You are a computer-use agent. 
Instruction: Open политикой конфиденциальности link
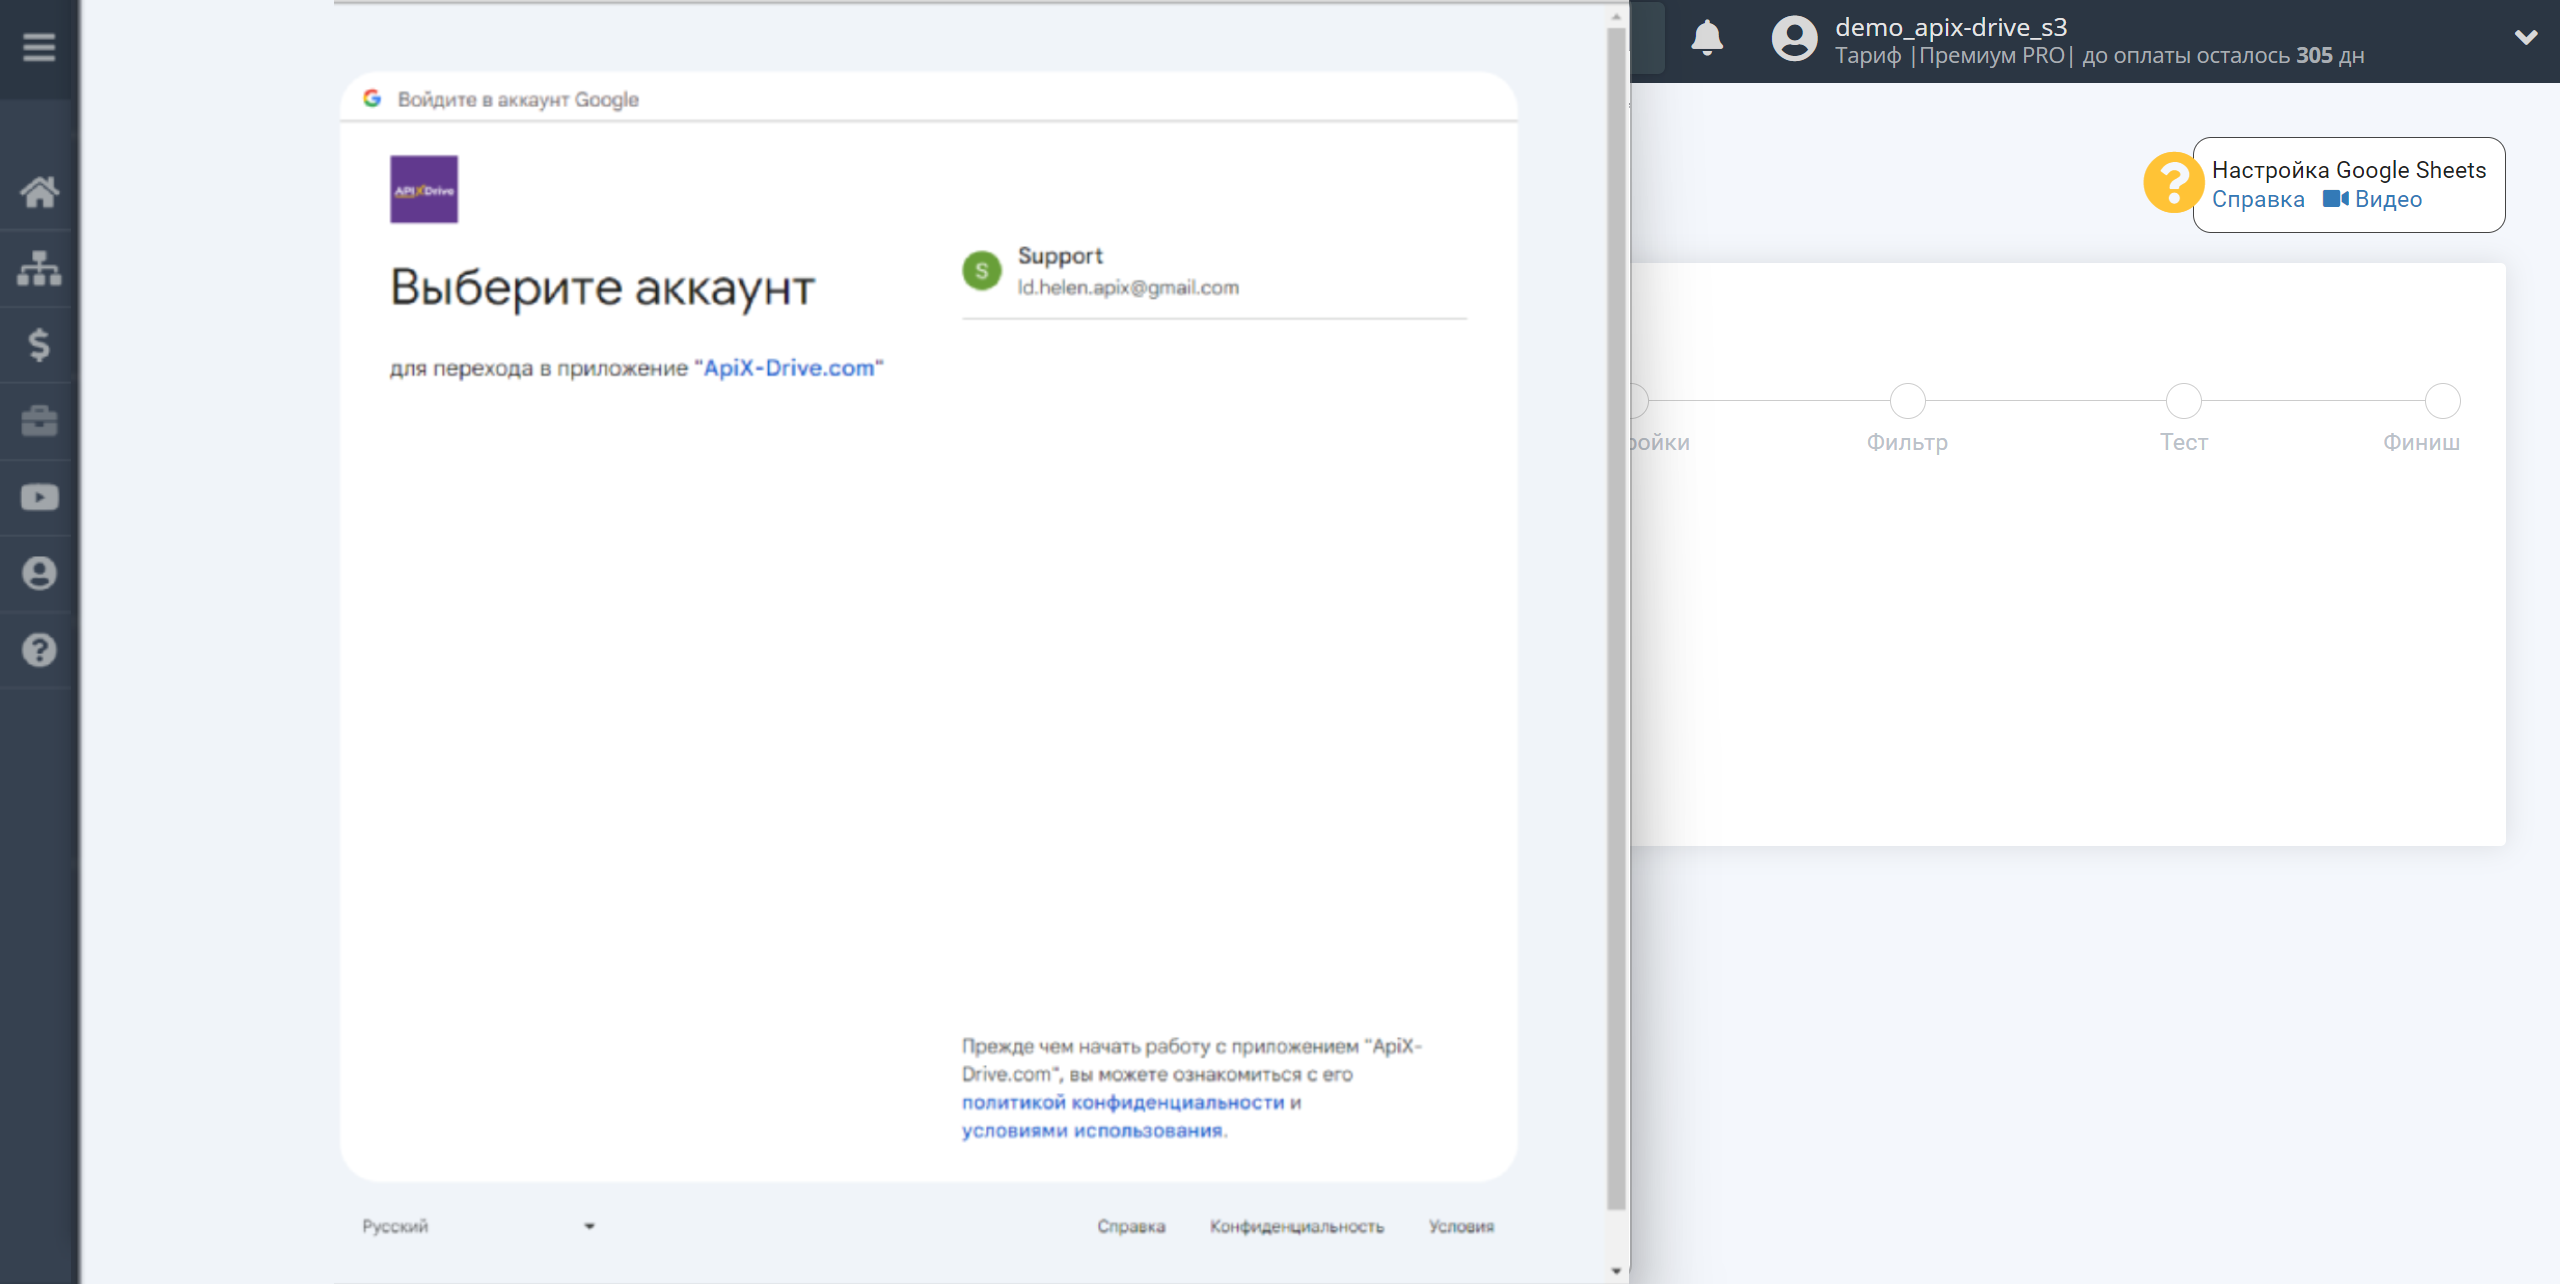point(1123,1102)
